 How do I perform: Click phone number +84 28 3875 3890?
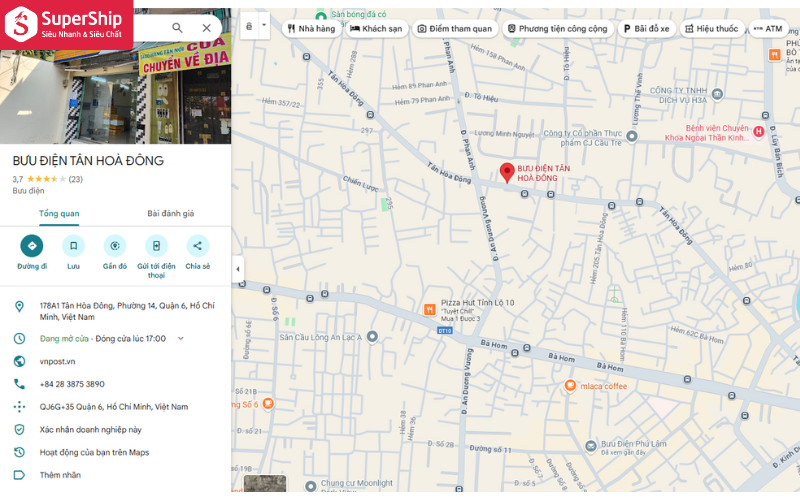72,384
